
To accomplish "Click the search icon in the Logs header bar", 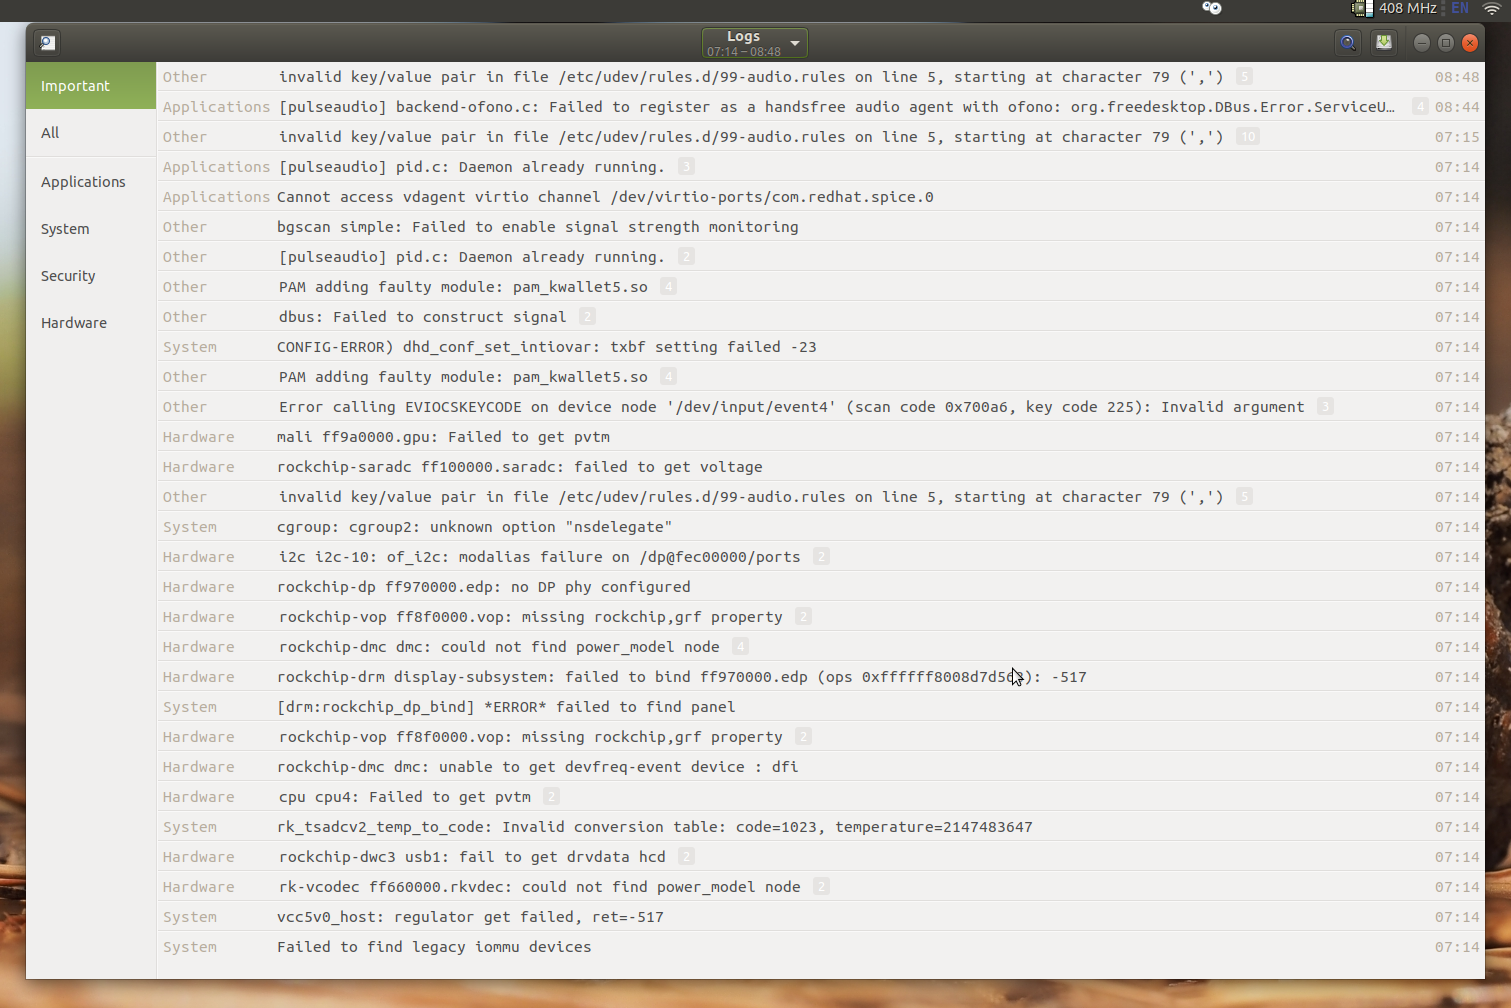I will 1347,43.
